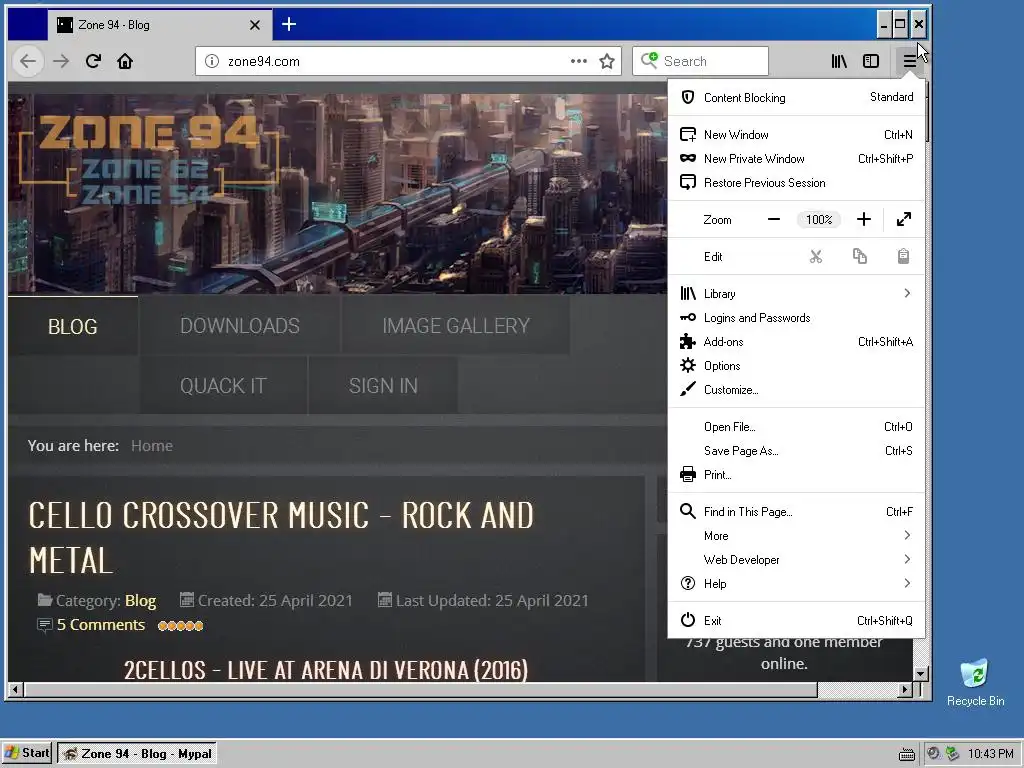Image resolution: width=1024 pixels, height=768 pixels.
Task: Choose Customize... from the menu
Action: tap(796, 390)
